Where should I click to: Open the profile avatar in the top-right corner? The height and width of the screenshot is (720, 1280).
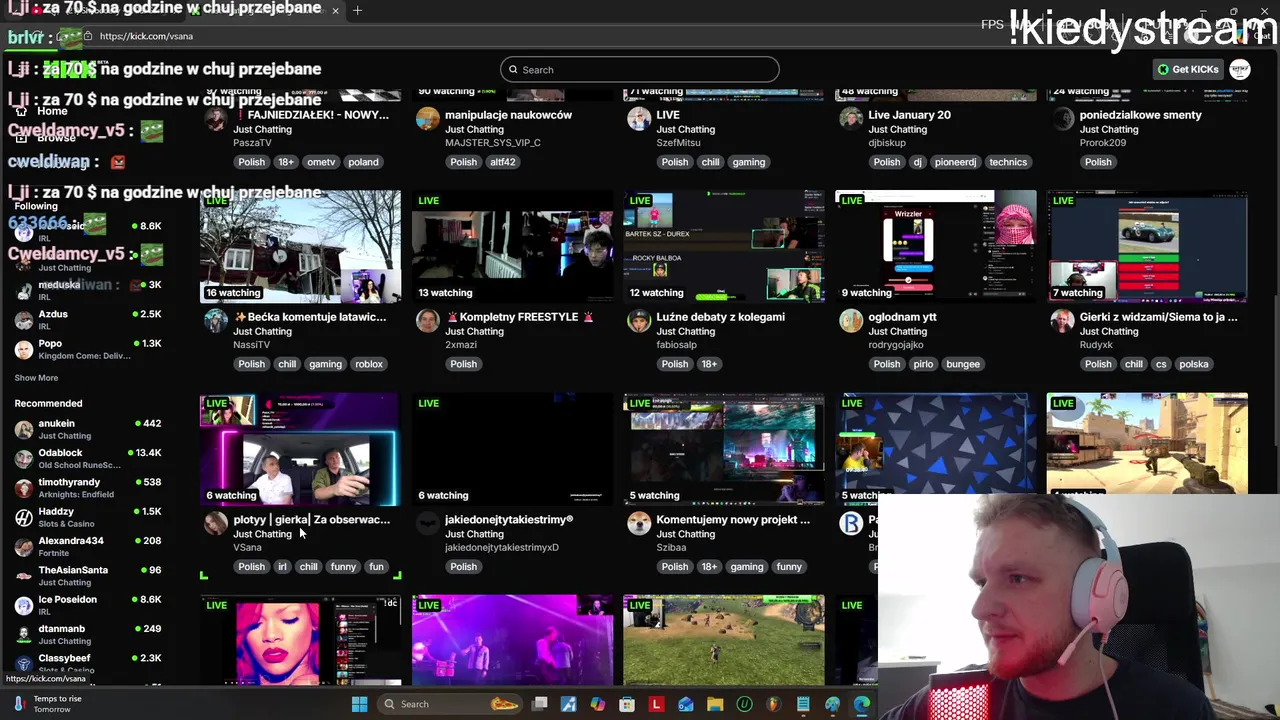coord(1240,69)
